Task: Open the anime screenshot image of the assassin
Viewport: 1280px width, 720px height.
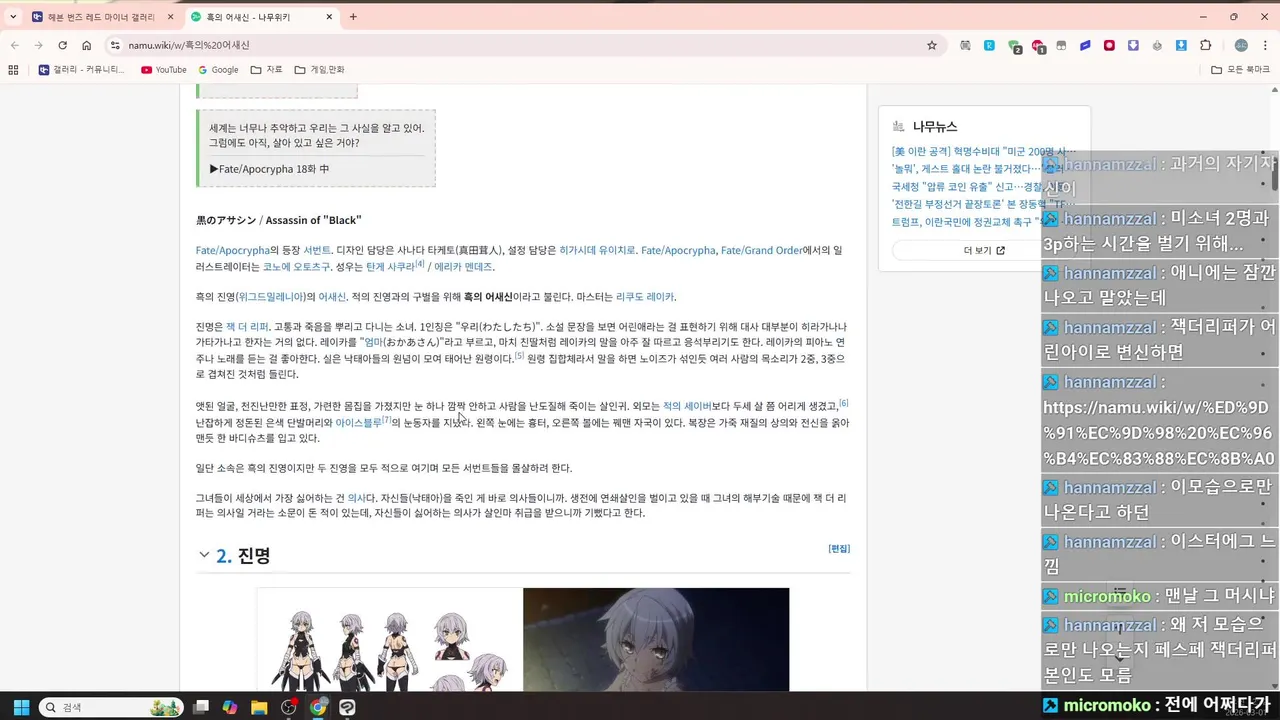Action: pyautogui.click(x=656, y=640)
